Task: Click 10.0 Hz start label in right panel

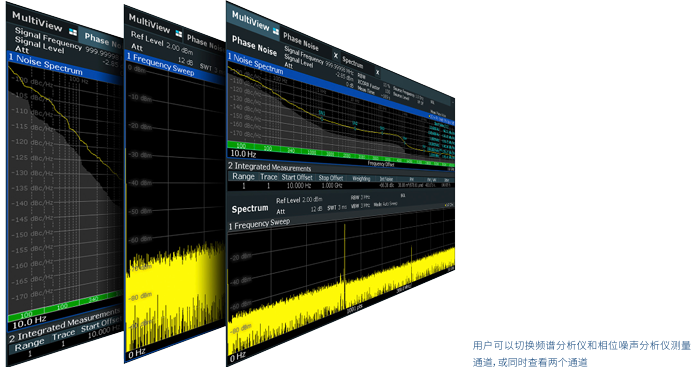Action: click(243, 154)
